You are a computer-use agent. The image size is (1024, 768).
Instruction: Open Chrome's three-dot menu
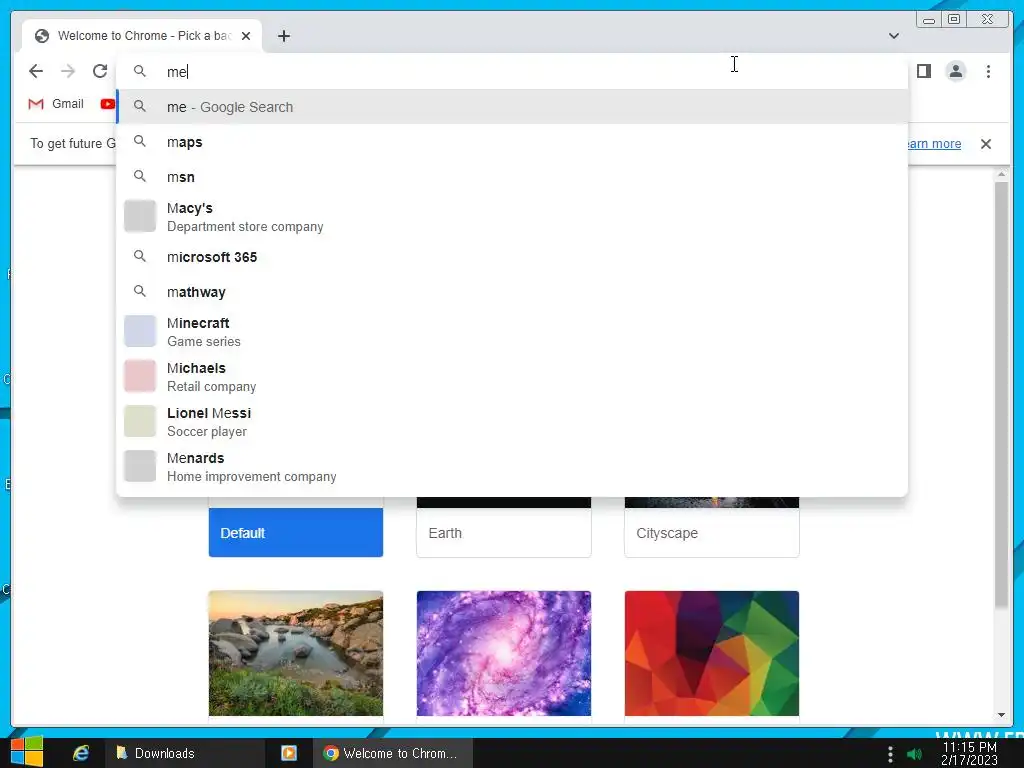988,71
